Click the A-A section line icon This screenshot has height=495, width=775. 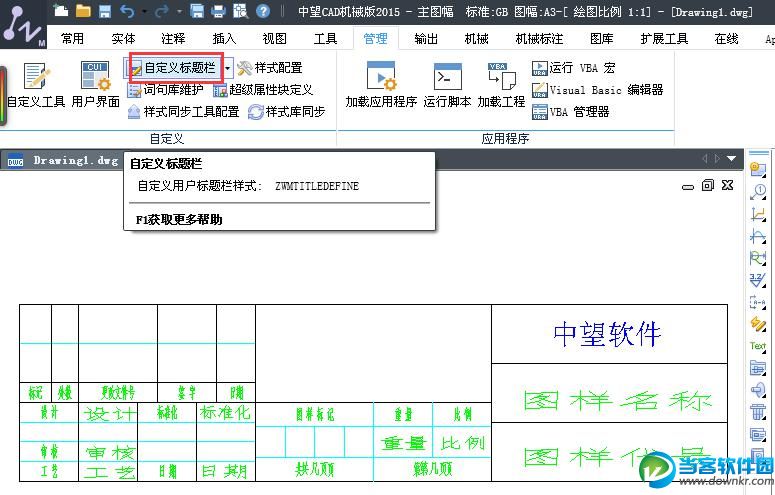[758, 302]
